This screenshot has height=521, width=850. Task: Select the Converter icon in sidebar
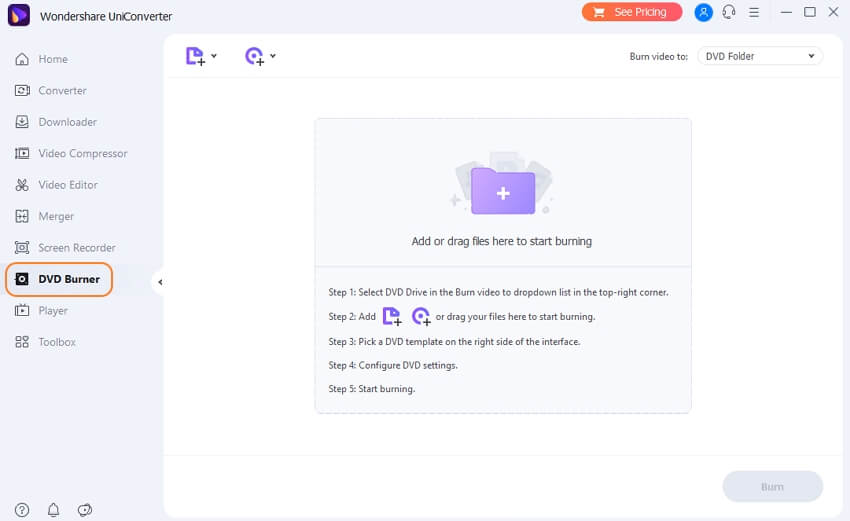coord(22,91)
